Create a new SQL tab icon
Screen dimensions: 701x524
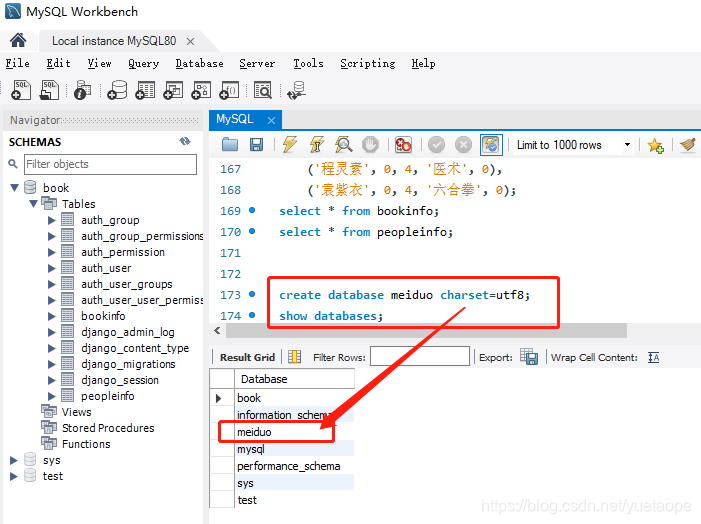tap(21, 90)
